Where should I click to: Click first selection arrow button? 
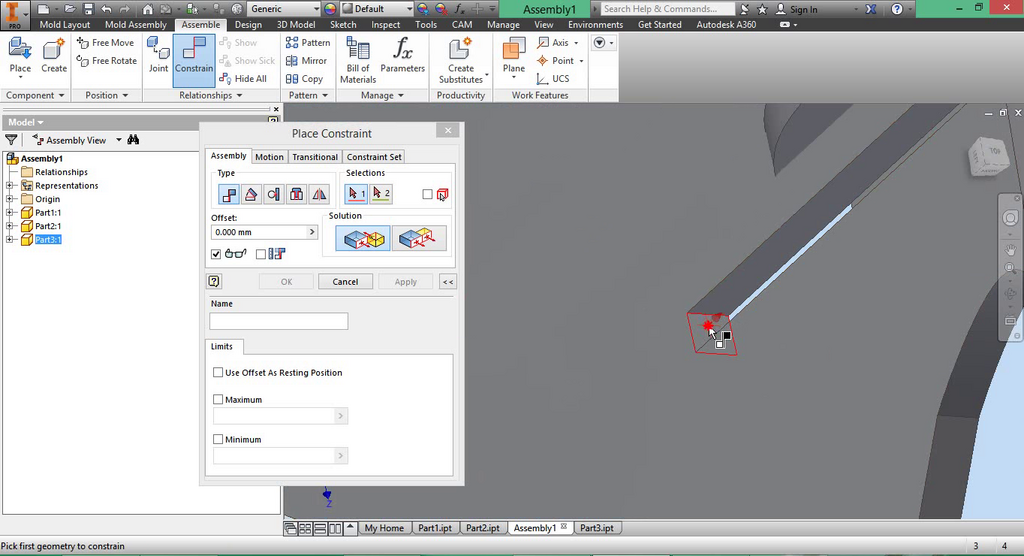point(356,194)
